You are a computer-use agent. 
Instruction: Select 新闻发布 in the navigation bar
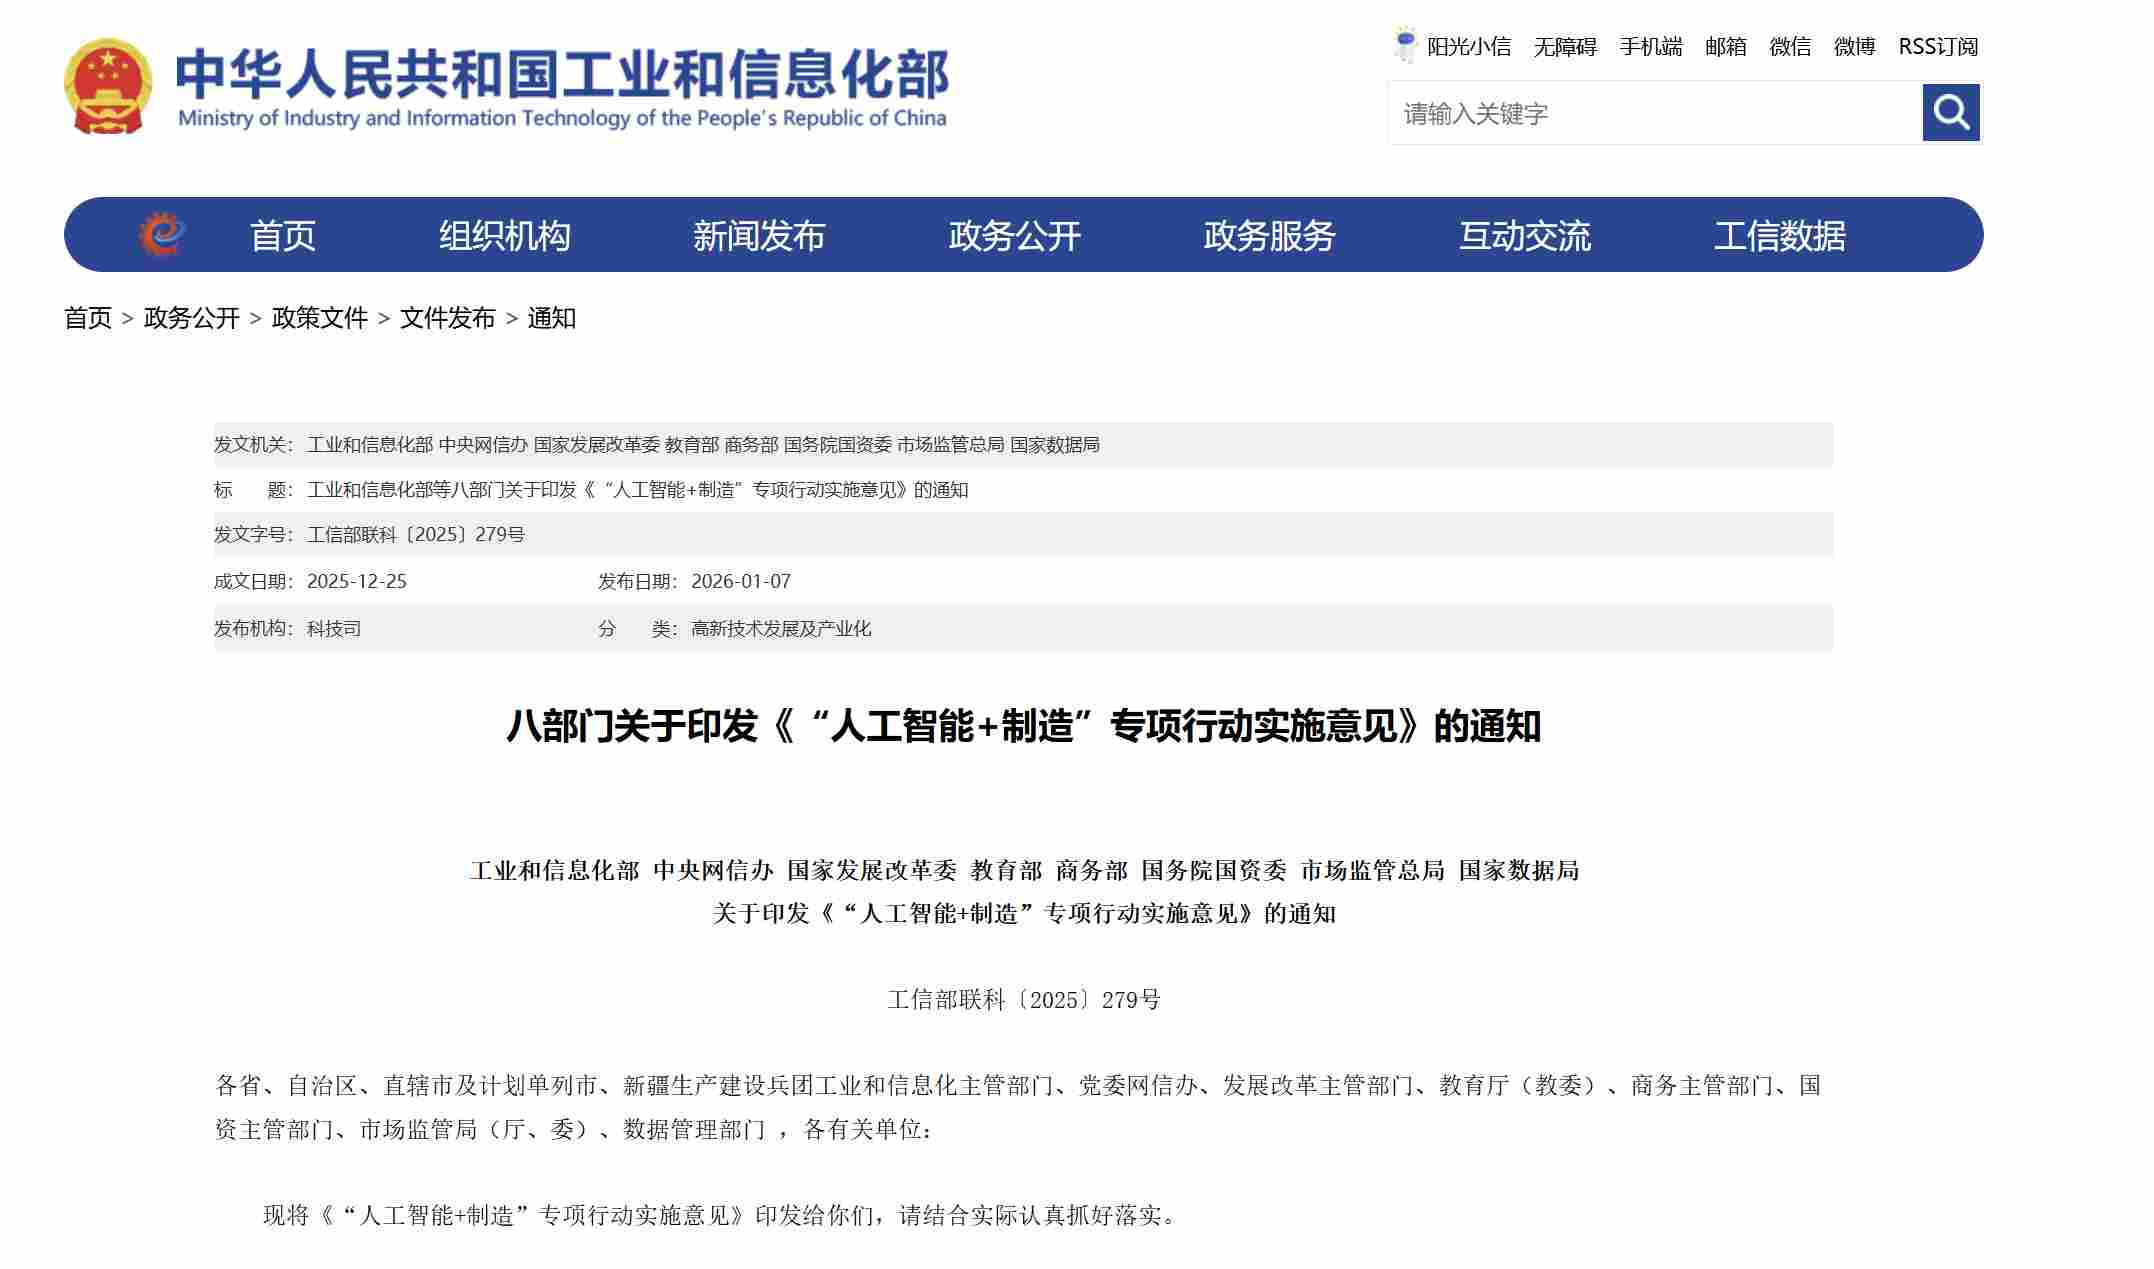coord(759,236)
